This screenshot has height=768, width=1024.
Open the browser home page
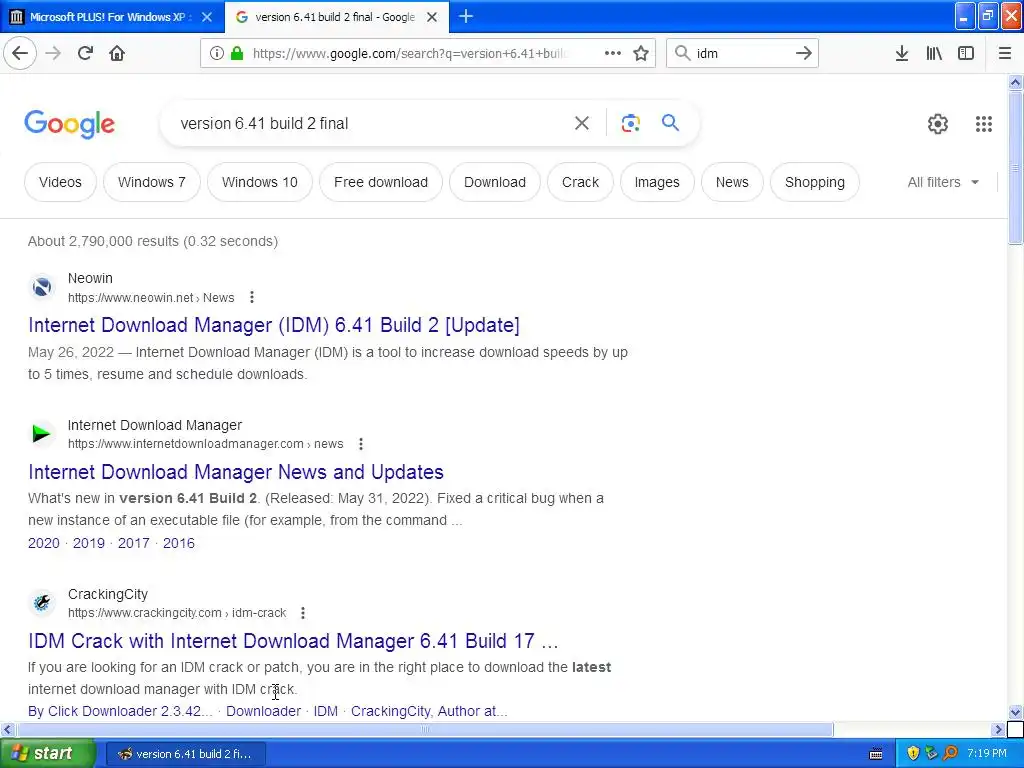click(x=117, y=53)
